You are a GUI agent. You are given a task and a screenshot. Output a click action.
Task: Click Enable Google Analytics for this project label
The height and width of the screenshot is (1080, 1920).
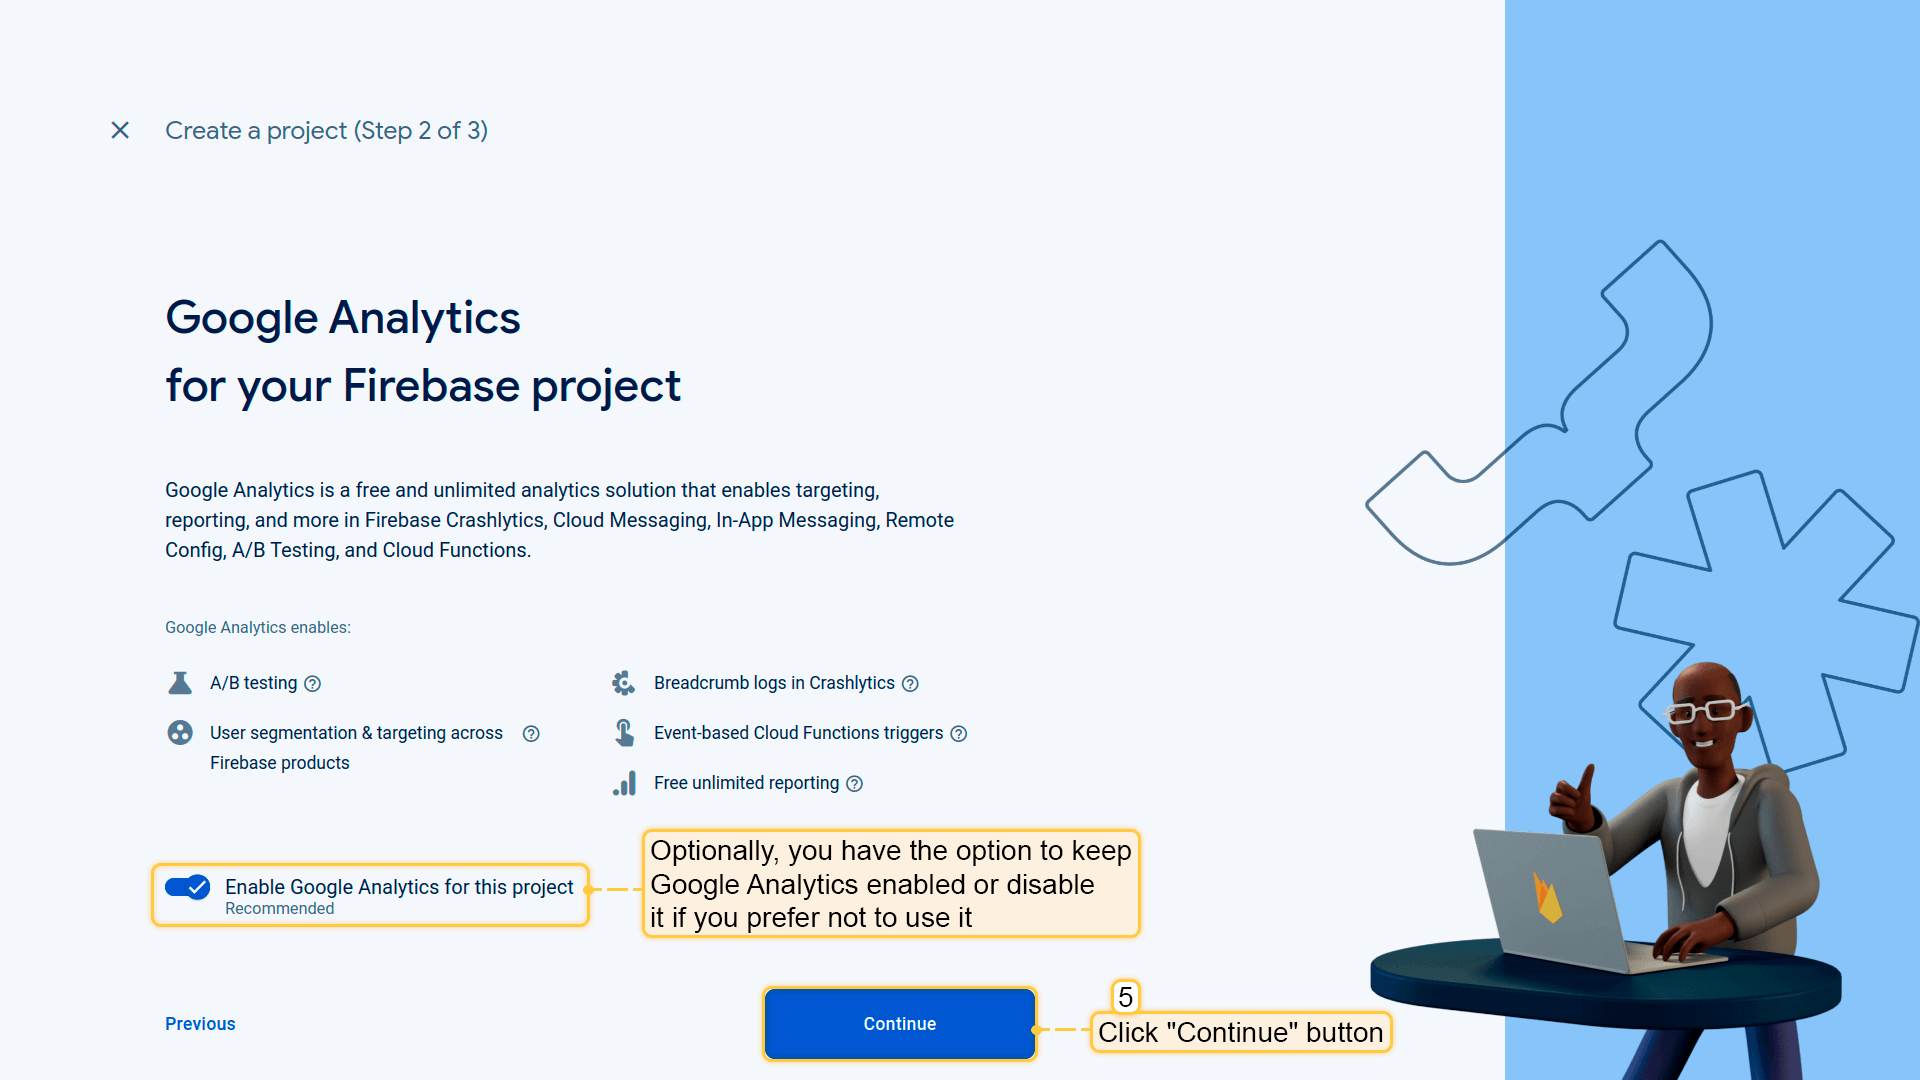pyautogui.click(x=399, y=887)
